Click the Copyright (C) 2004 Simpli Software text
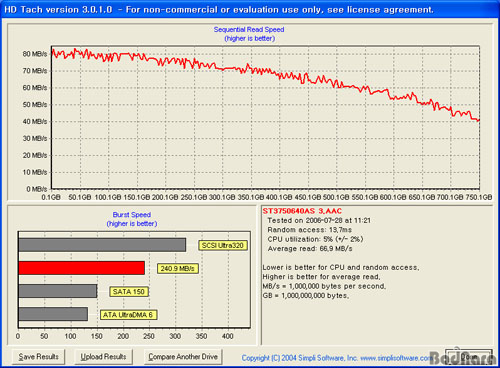 (x=300, y=358)
